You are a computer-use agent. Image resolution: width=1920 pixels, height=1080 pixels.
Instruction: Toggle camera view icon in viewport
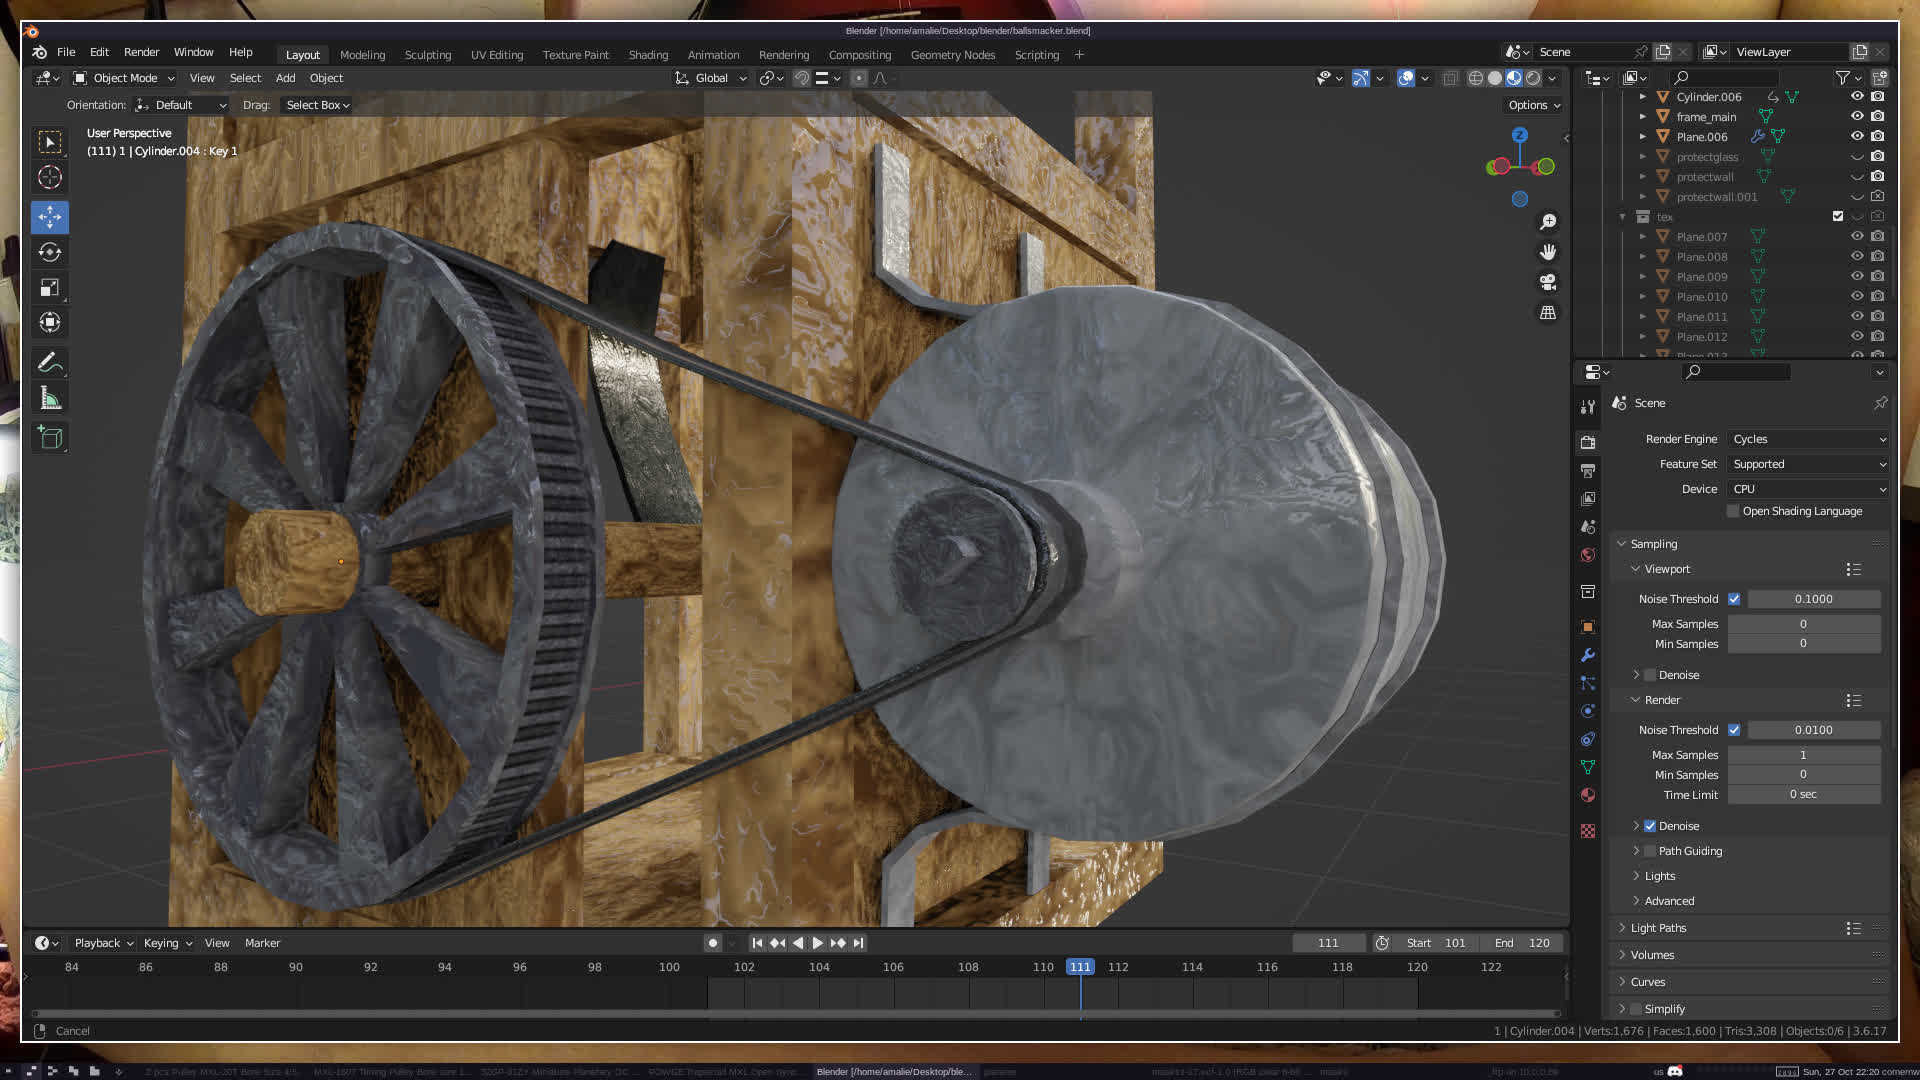click(1548, 282)
